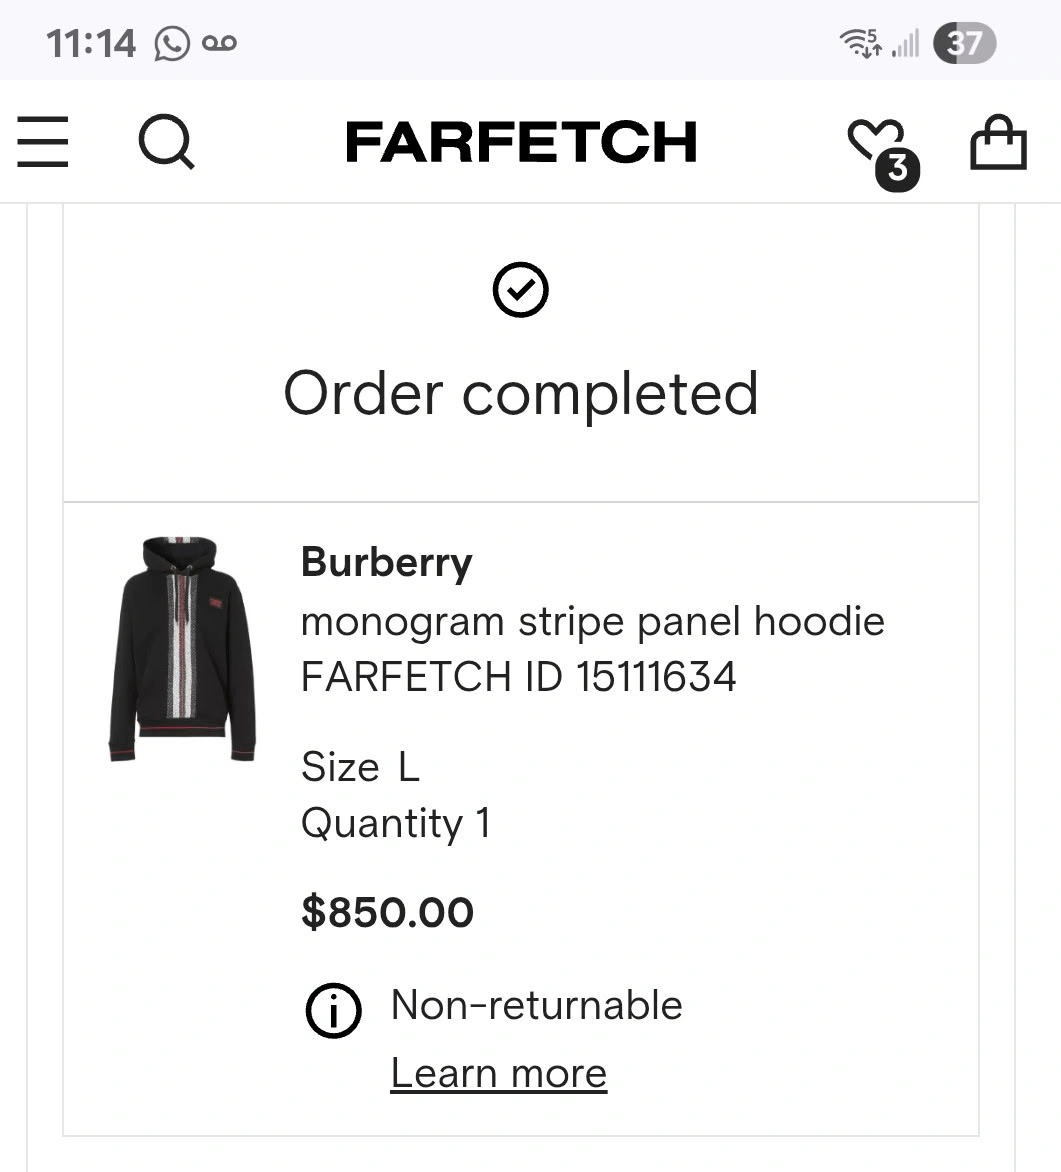This screenshot has width=1061, height=1172.
Task: Tap the battery level indicator
Action: tap(965, 43)
